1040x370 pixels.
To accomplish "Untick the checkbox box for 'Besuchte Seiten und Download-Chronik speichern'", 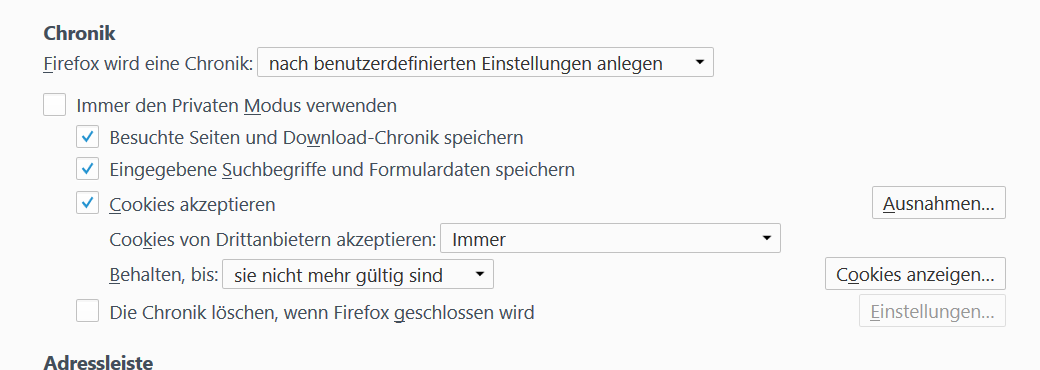I will point(88,137).
